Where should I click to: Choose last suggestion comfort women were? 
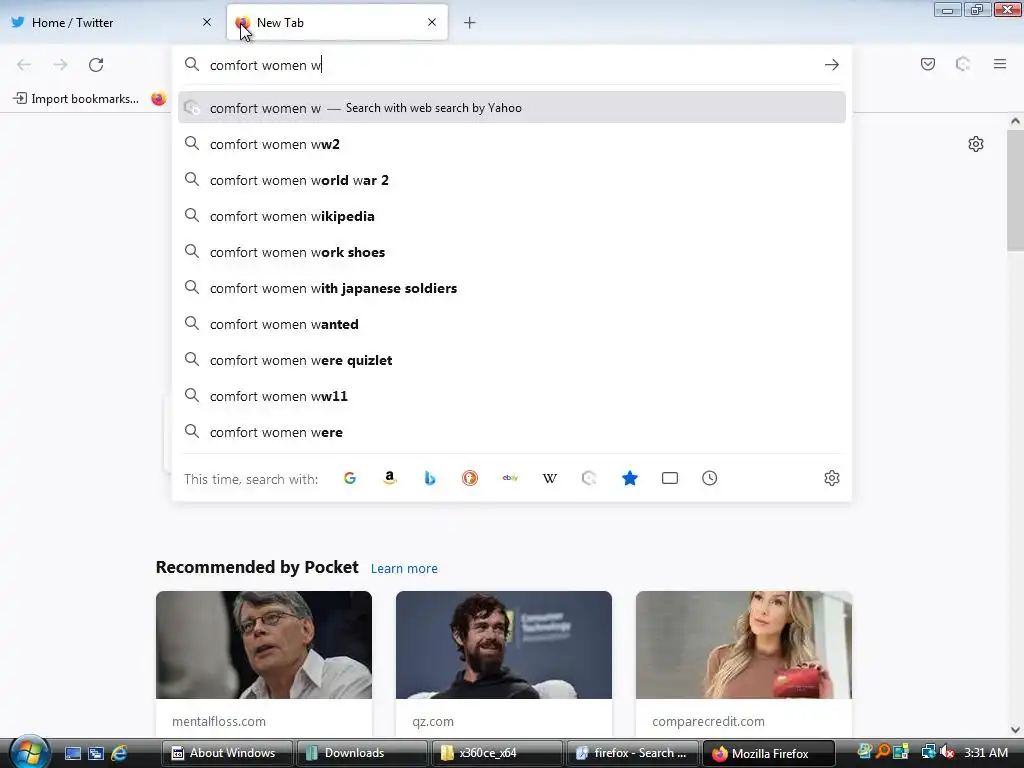(511, 432)
